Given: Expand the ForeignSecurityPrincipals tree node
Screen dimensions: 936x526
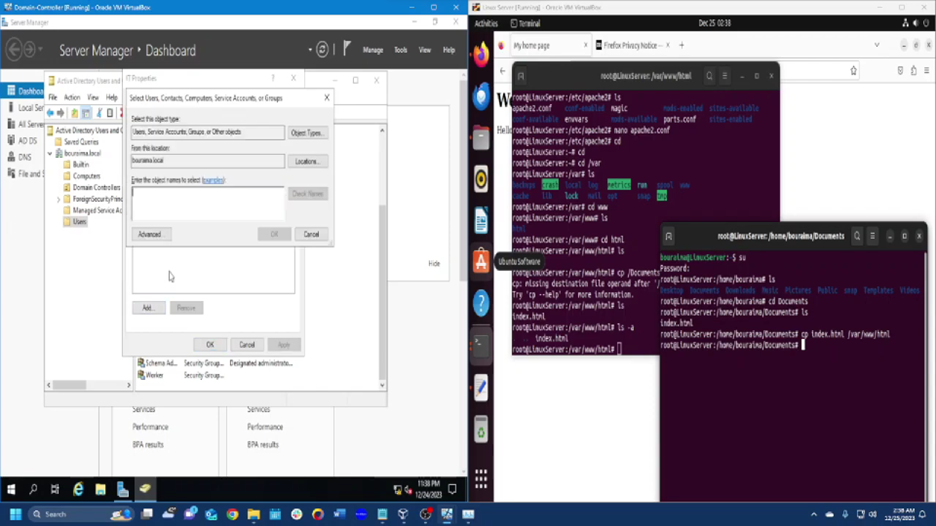Looking at the screenshot, I should [x=59, y=199].
